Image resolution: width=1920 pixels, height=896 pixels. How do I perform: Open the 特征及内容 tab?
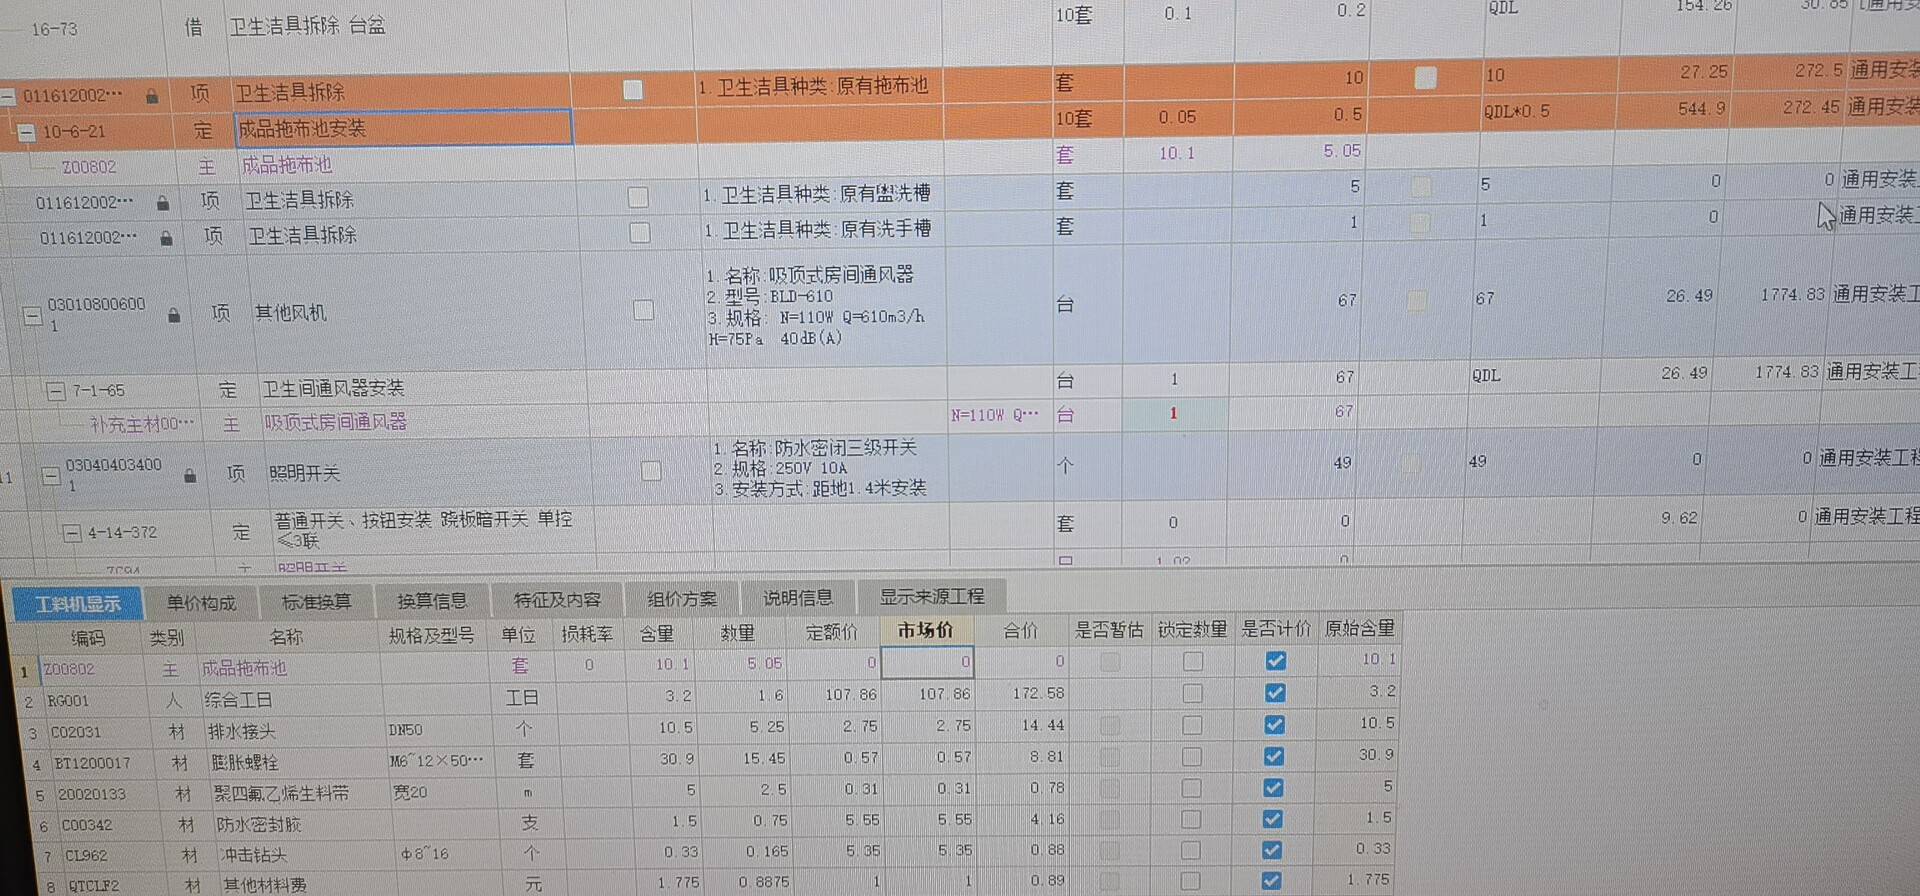click(557, 600)
